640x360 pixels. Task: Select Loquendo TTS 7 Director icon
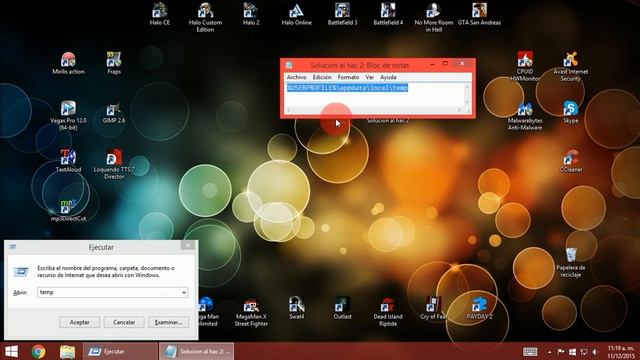coord(114,164)
